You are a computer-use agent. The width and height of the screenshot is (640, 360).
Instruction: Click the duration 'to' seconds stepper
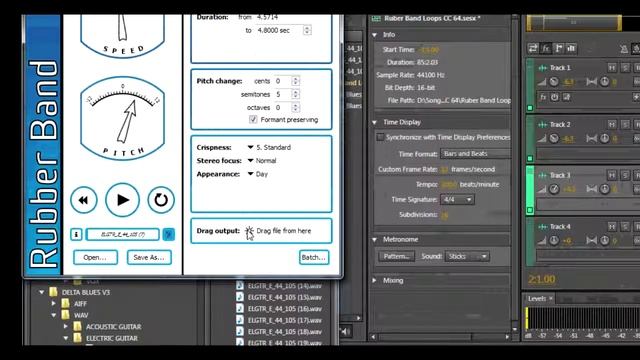[x=307, y=30]
